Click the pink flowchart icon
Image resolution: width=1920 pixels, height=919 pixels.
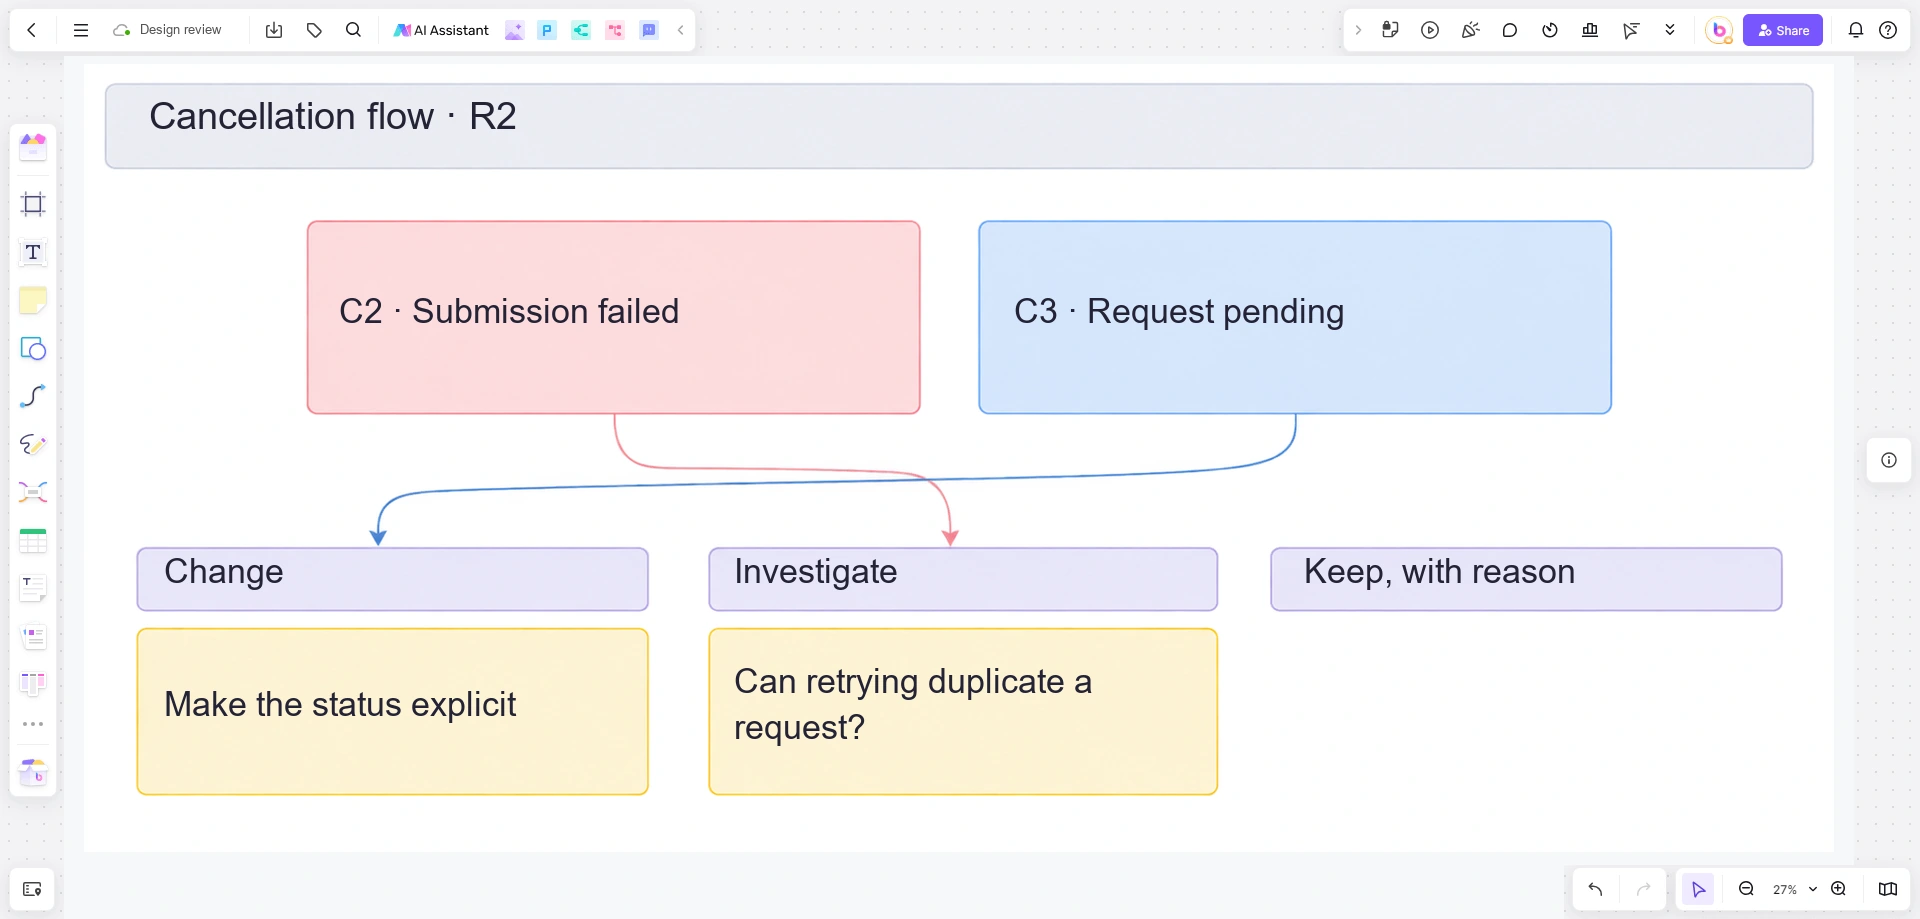[x=615, y=30]
